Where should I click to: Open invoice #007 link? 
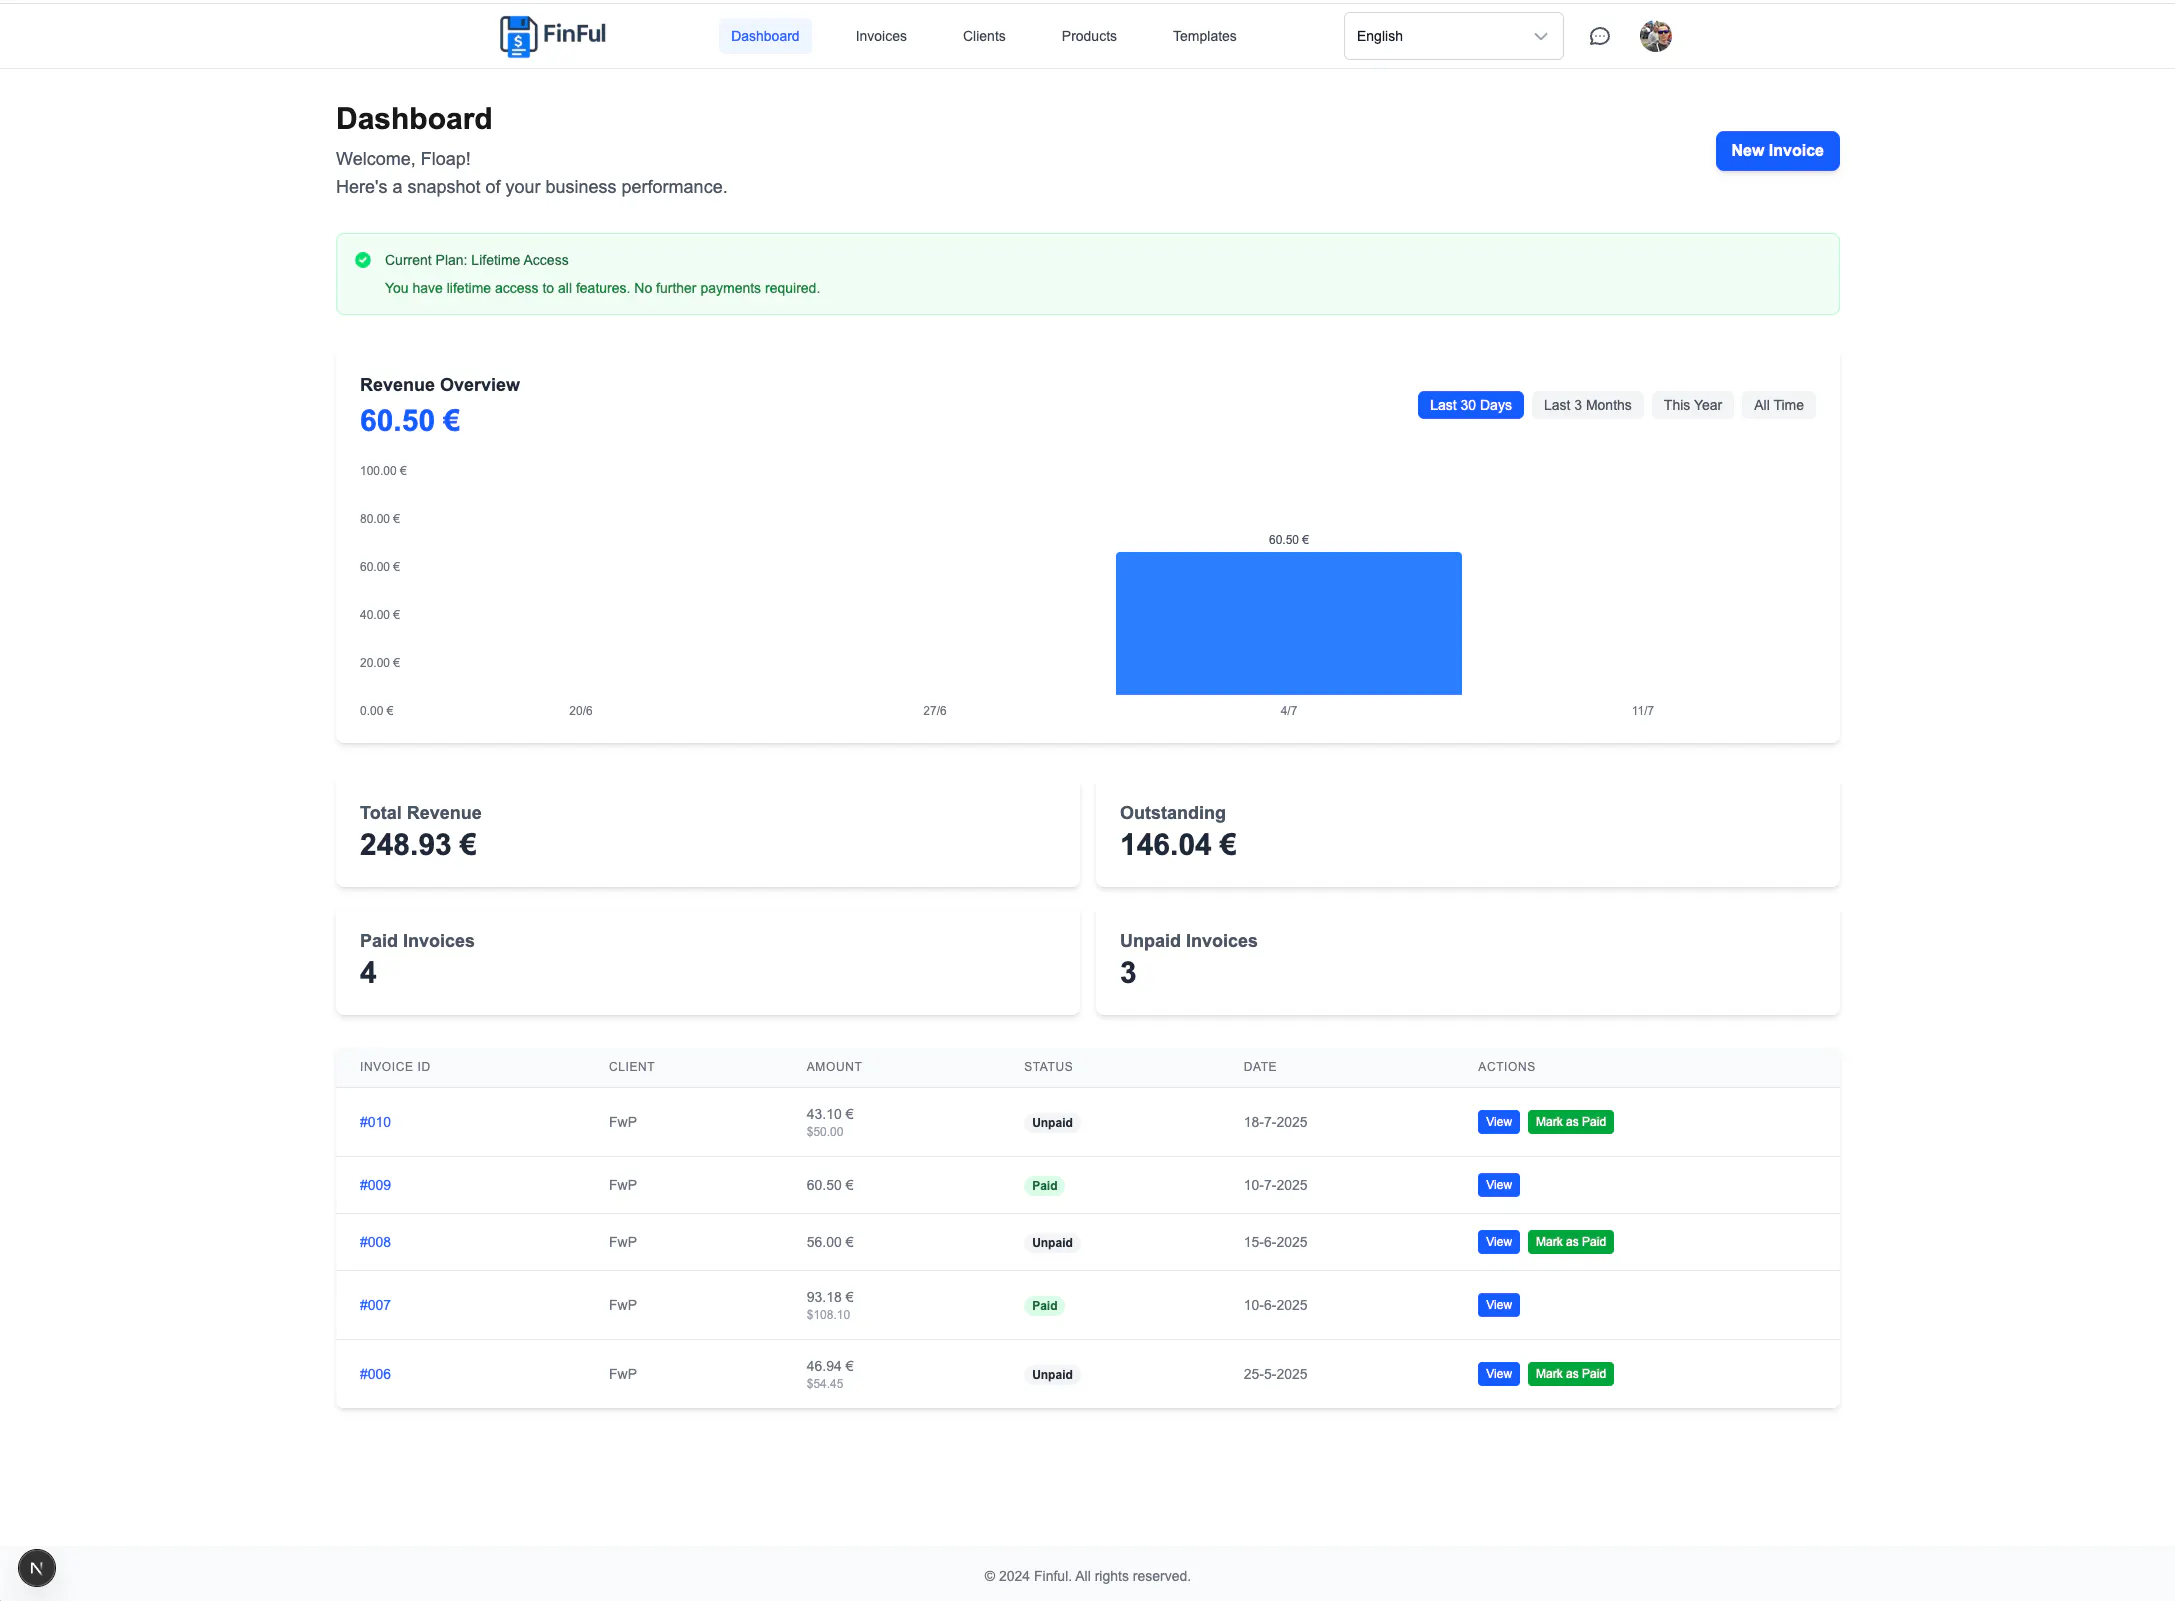click(375, 1305)
